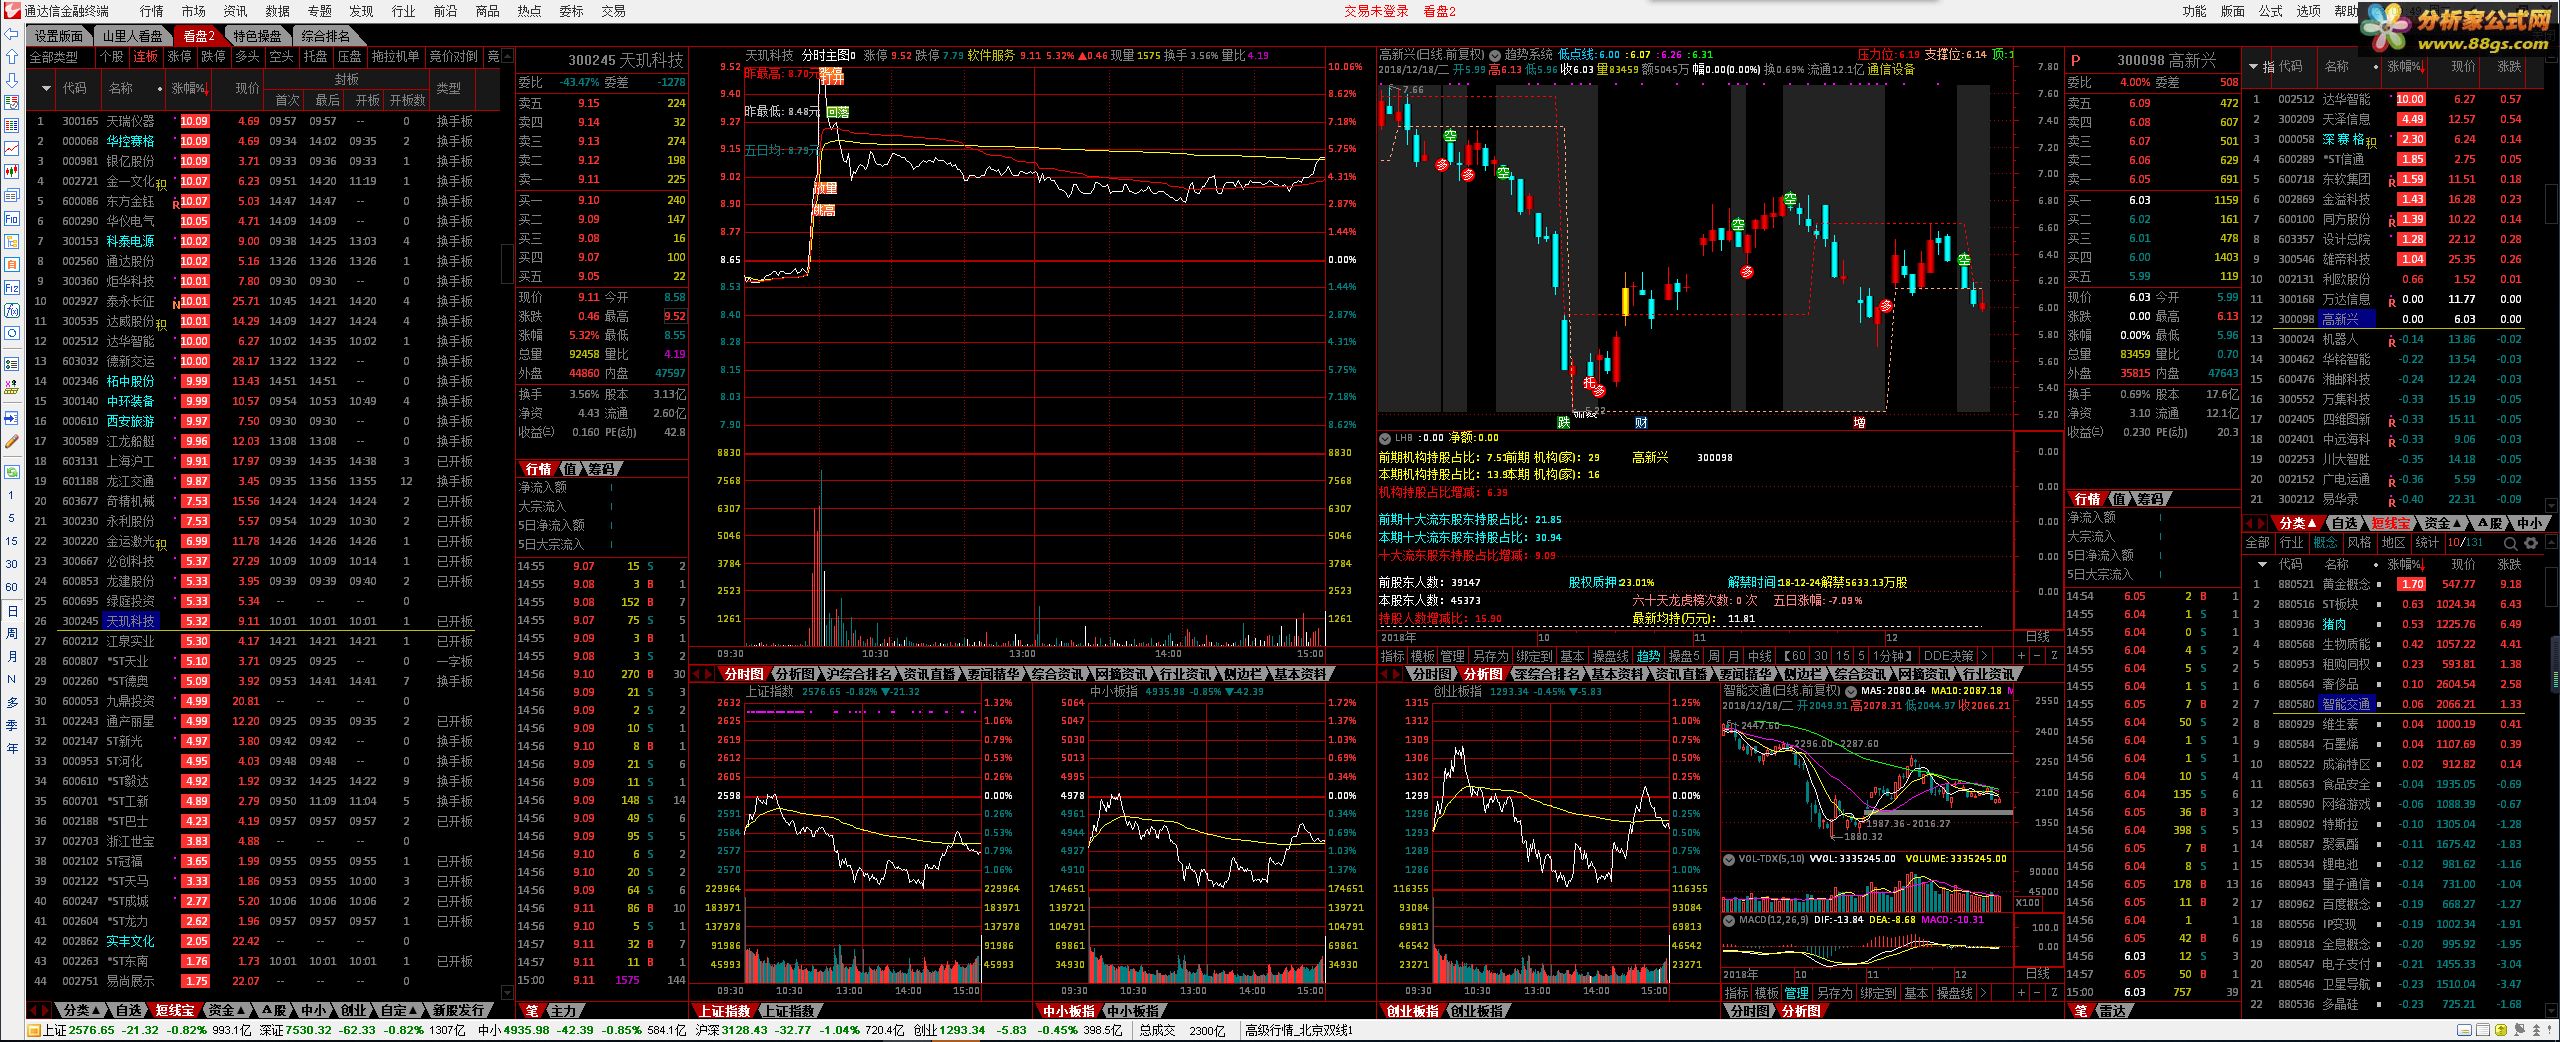Open column menu triangle before 代码 in left list
The width and height of the screenshot is (2560, 1042).
coord(45,89)
